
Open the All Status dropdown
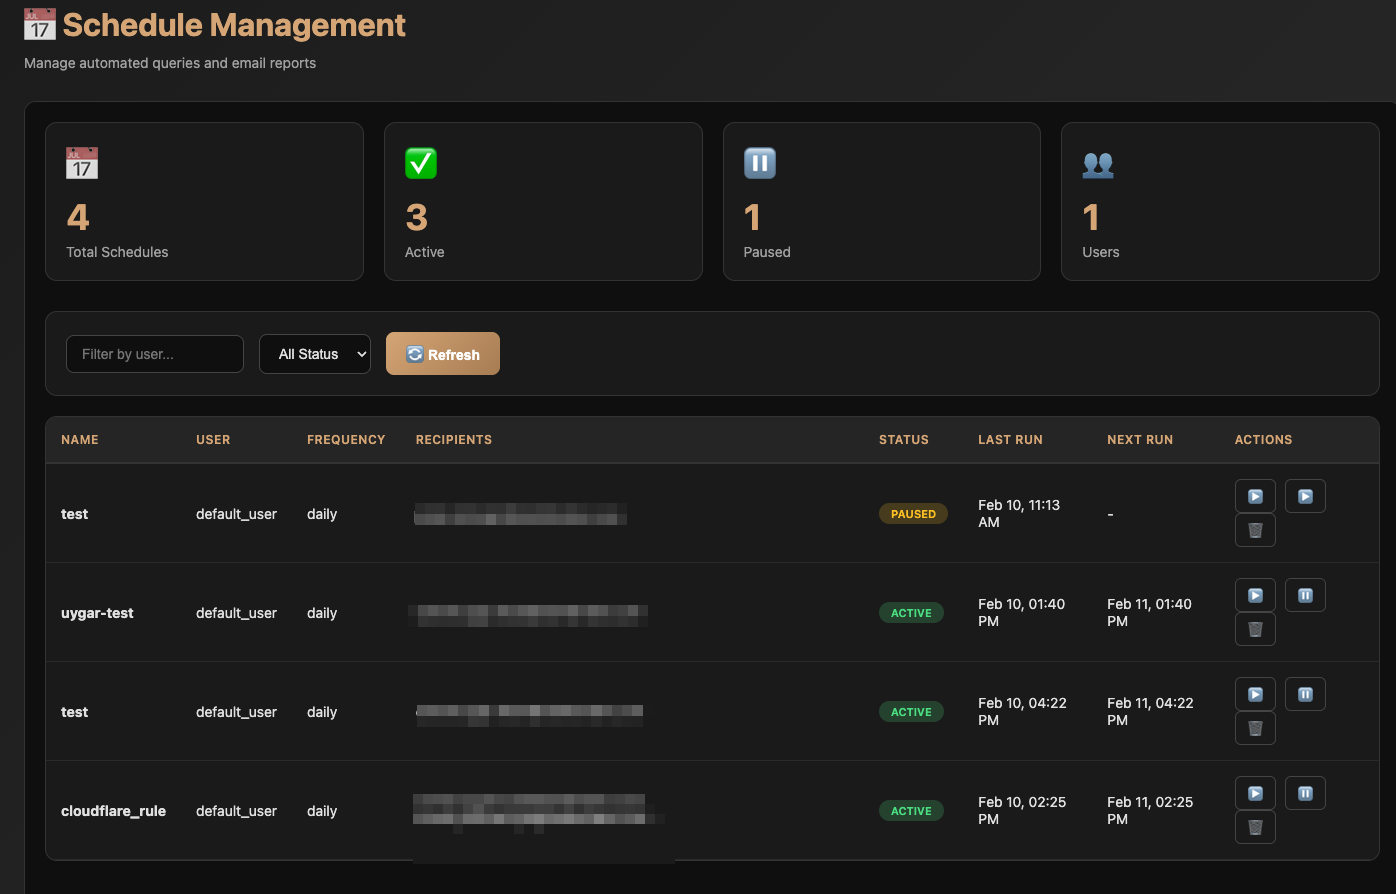pos(315,353)
